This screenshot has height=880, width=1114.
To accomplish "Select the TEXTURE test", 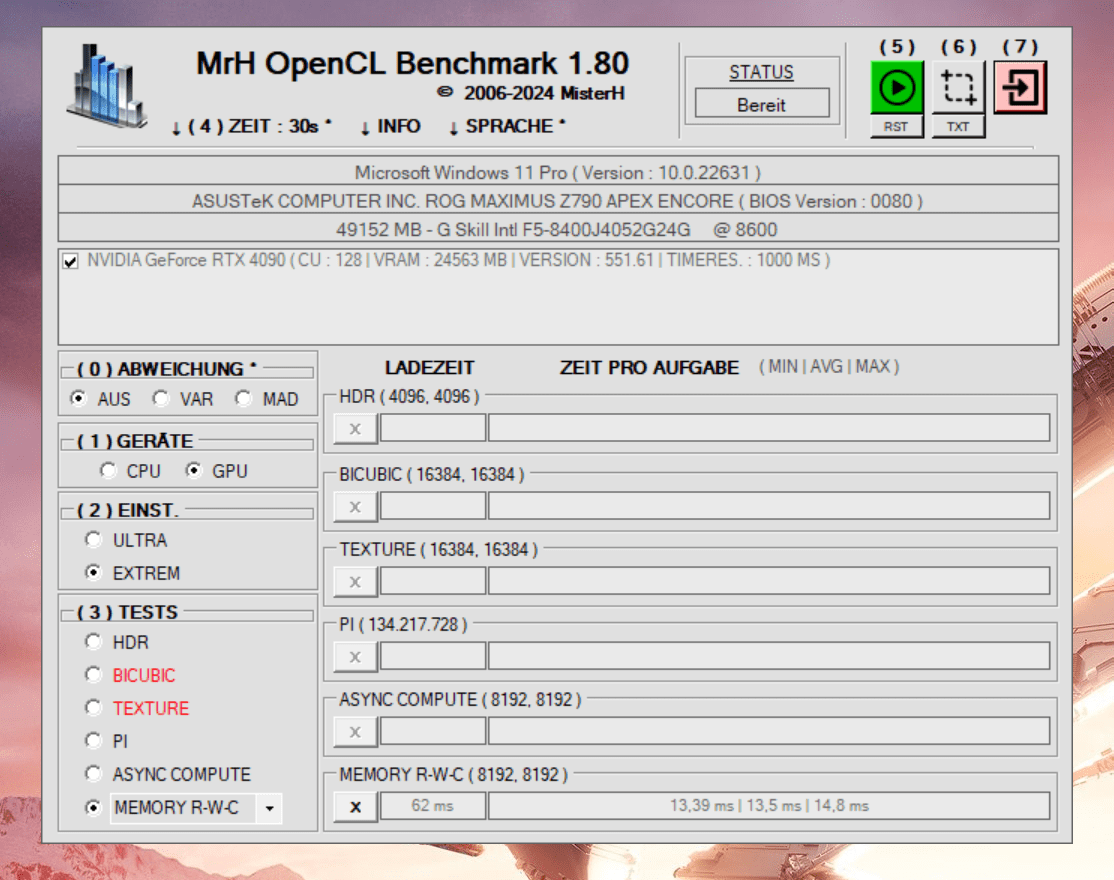I will (93, 707).
